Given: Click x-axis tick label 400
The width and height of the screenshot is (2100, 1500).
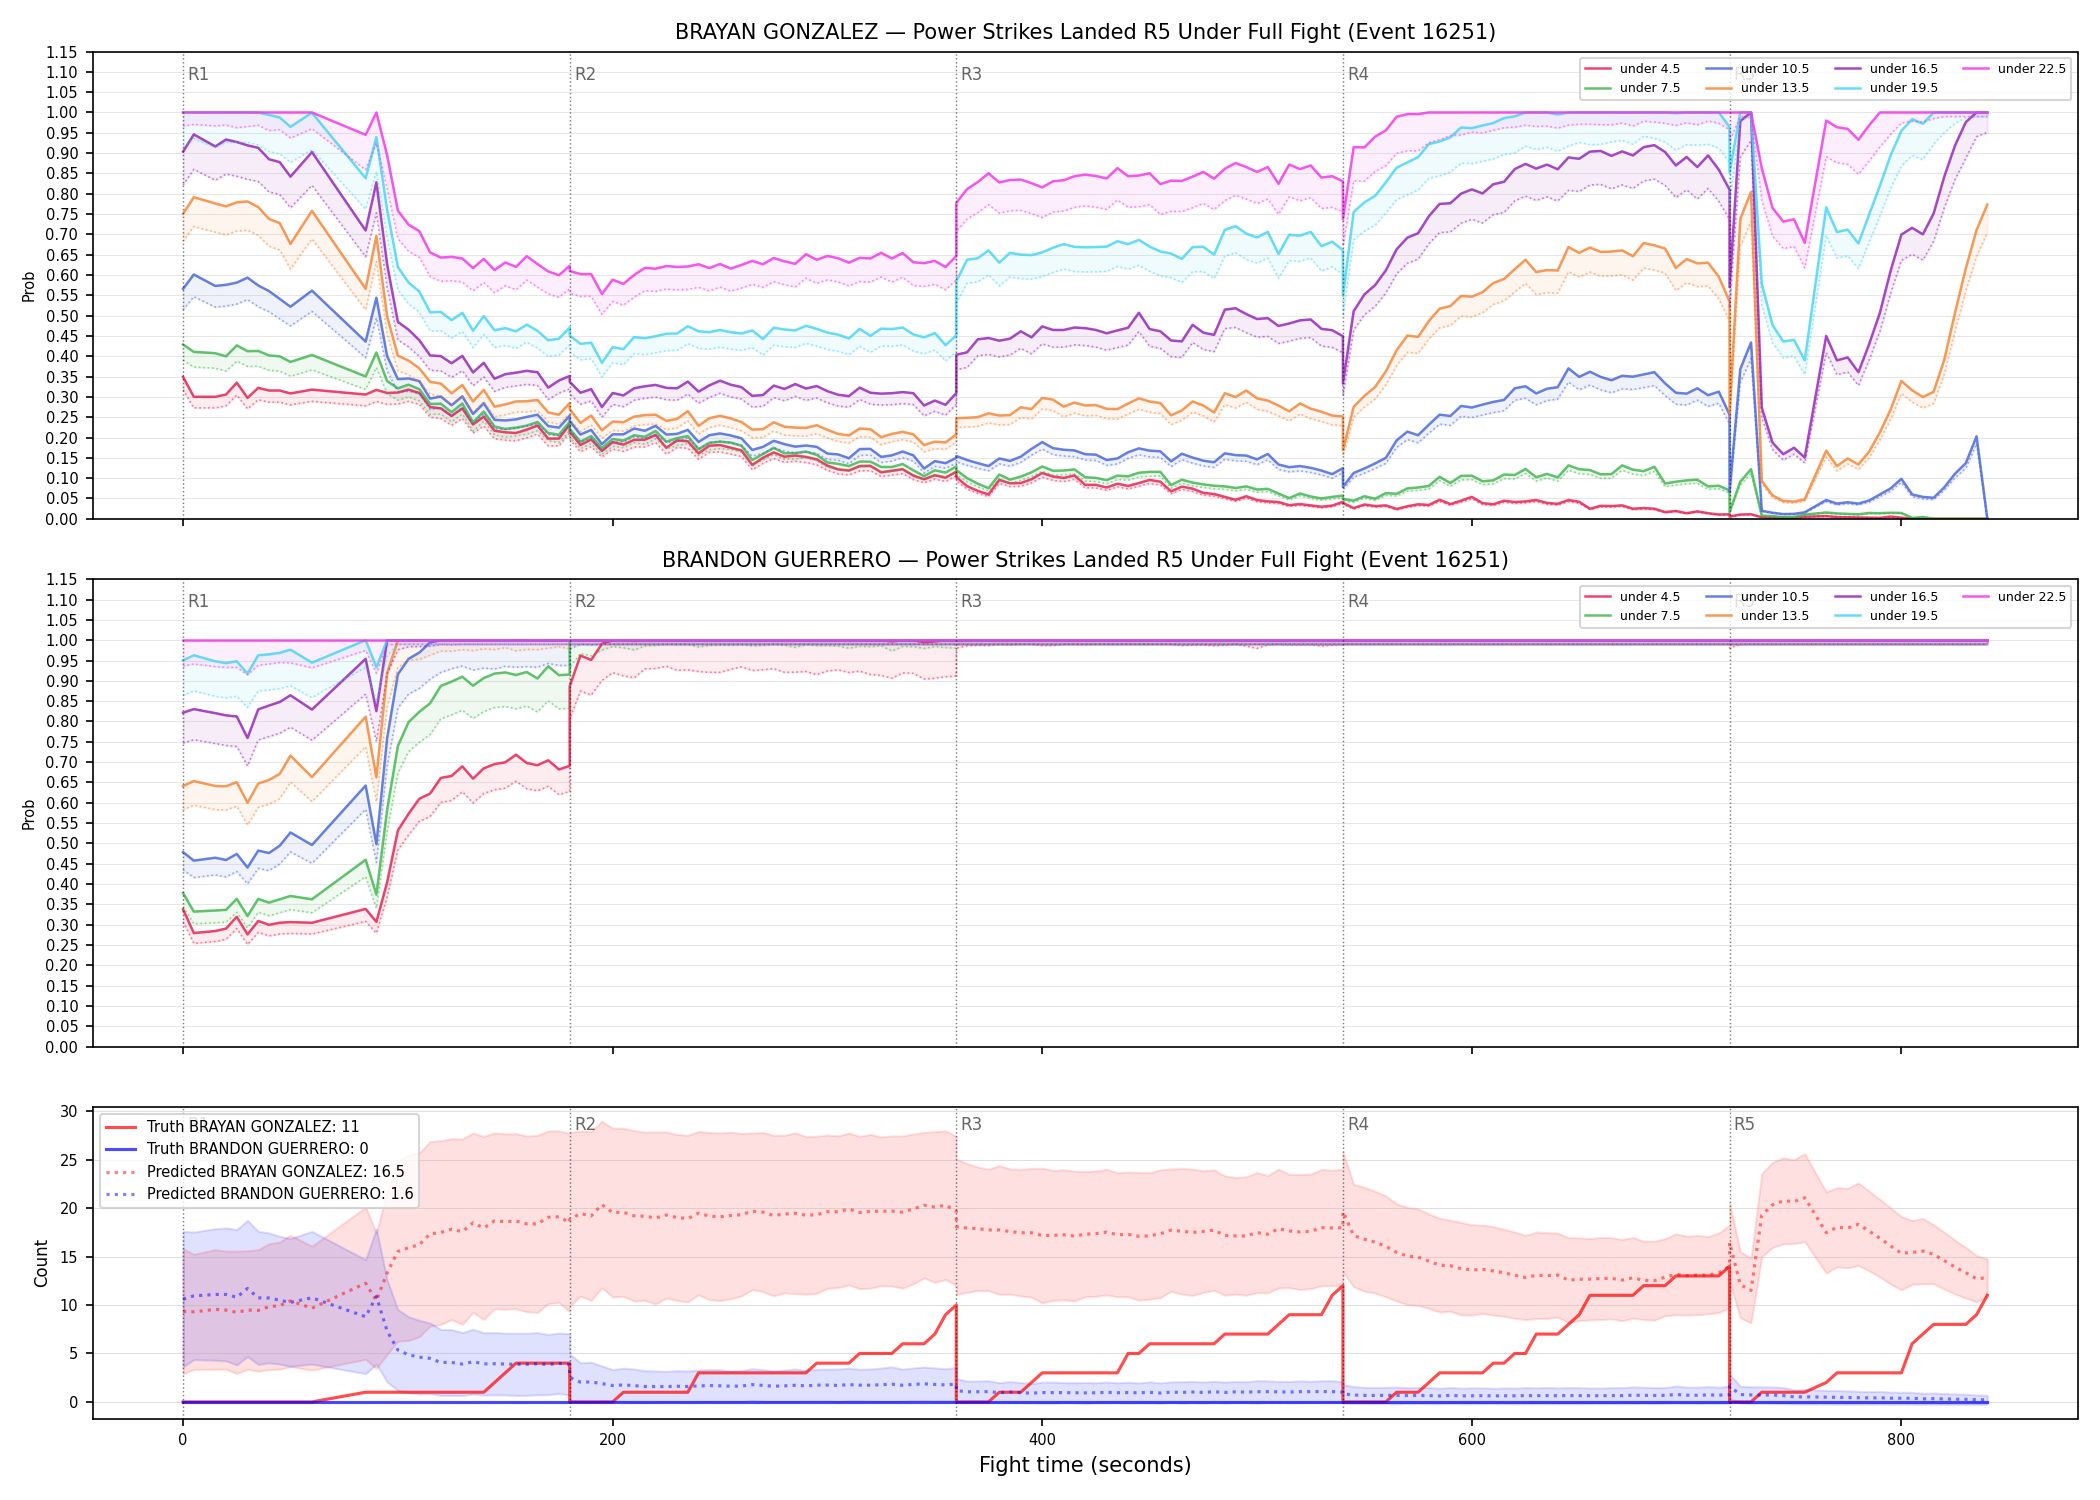Looking at the screenshot, I should pos(1042,1440).
